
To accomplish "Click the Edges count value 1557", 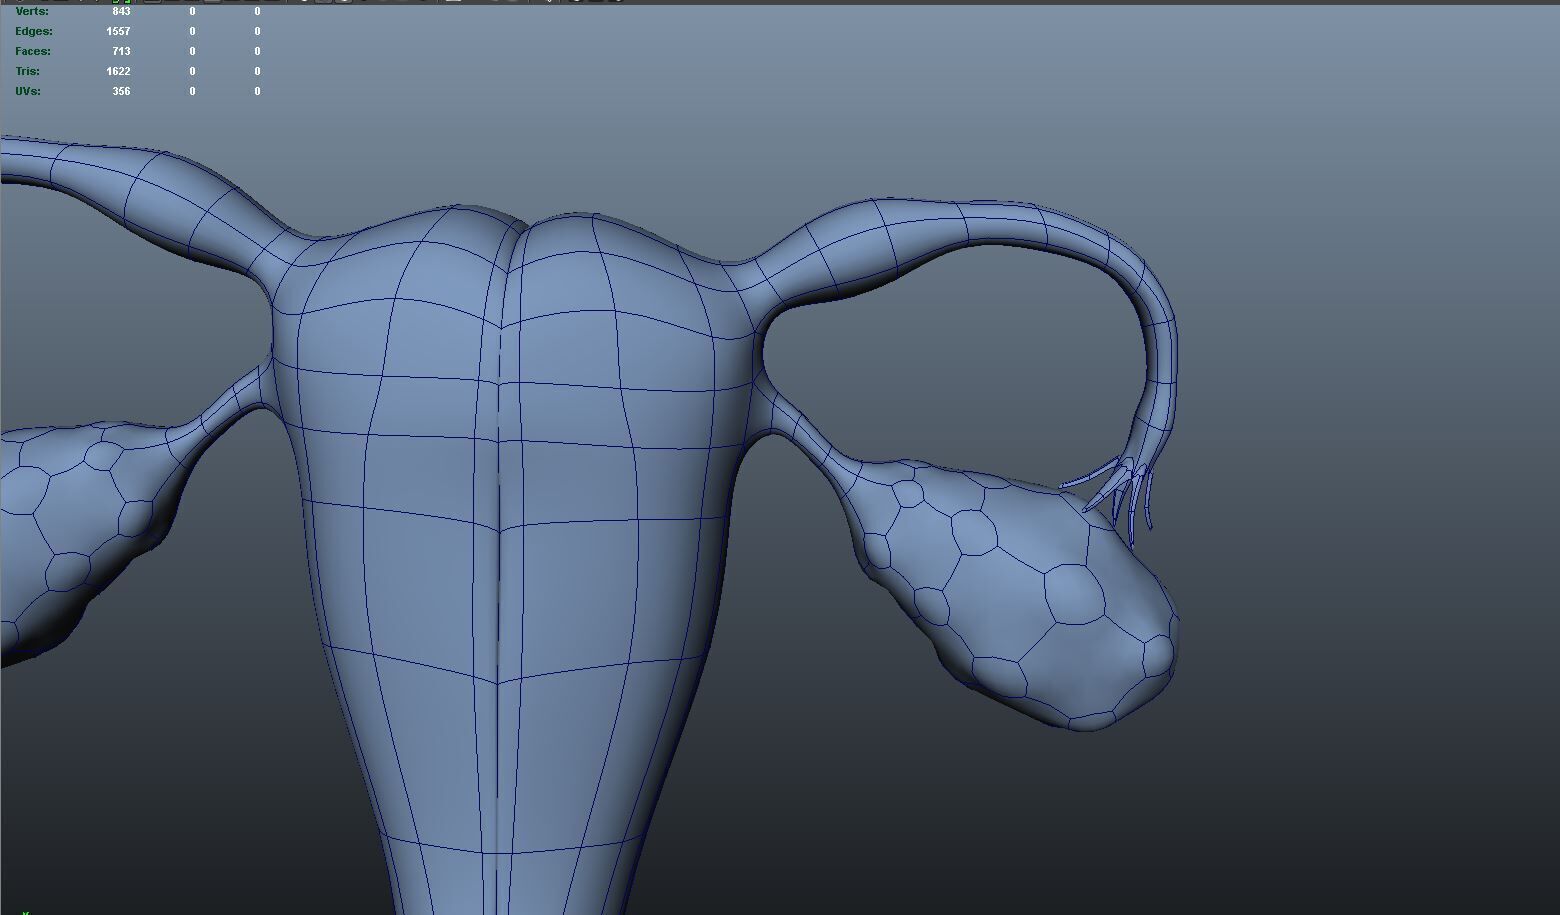I will click(118, 31).
